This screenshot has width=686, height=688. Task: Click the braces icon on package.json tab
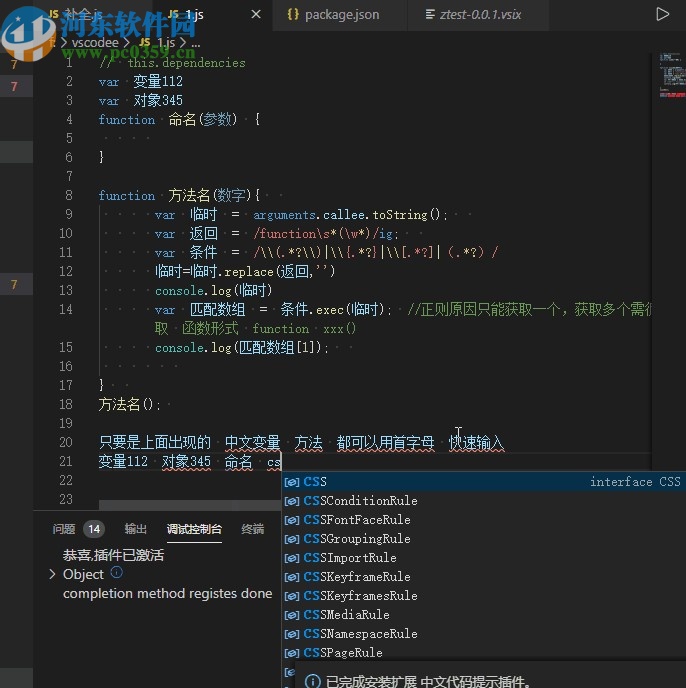(x=293, y=14)
